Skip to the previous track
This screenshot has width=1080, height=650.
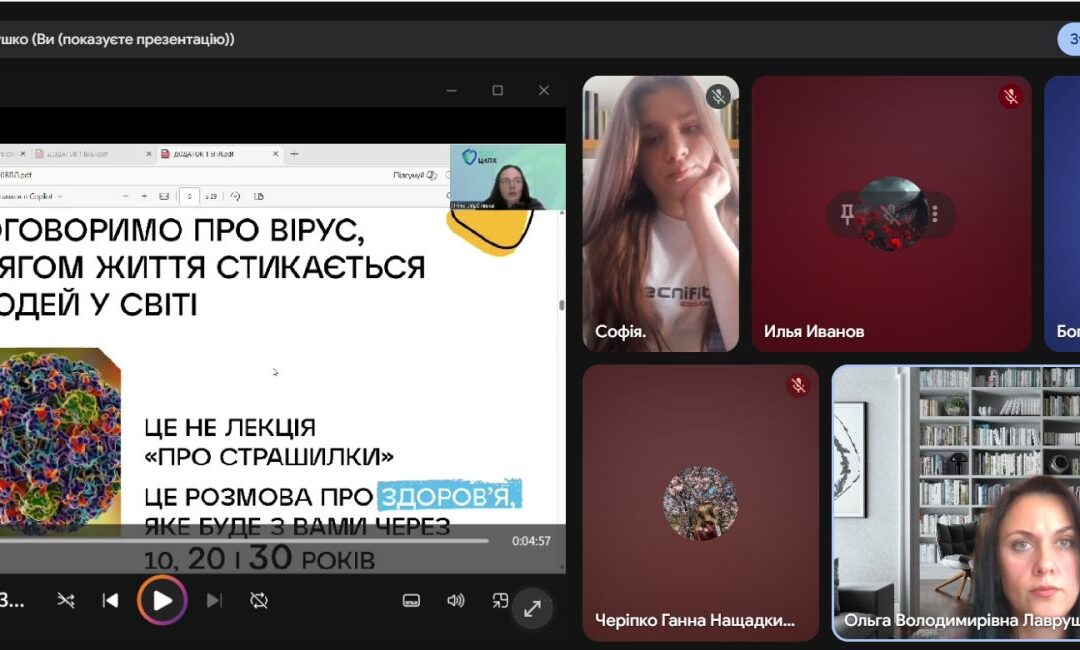pyautogui.click(x=110, y=600)
